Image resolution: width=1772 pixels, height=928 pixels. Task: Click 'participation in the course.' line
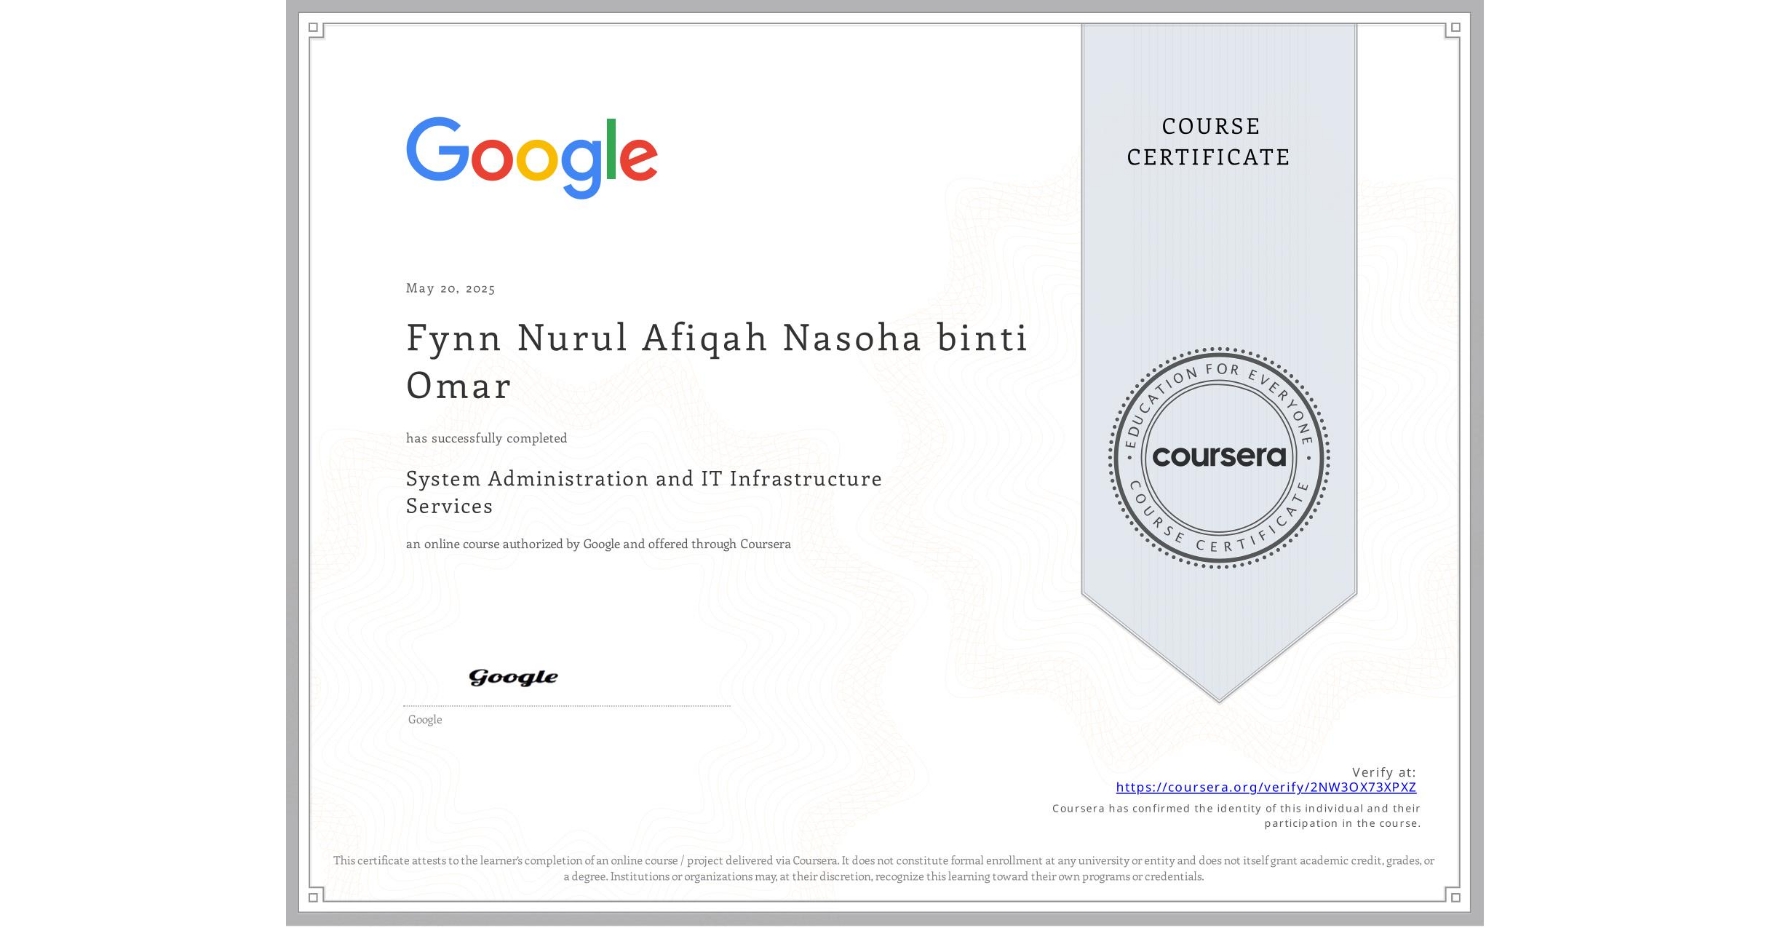1342,823
